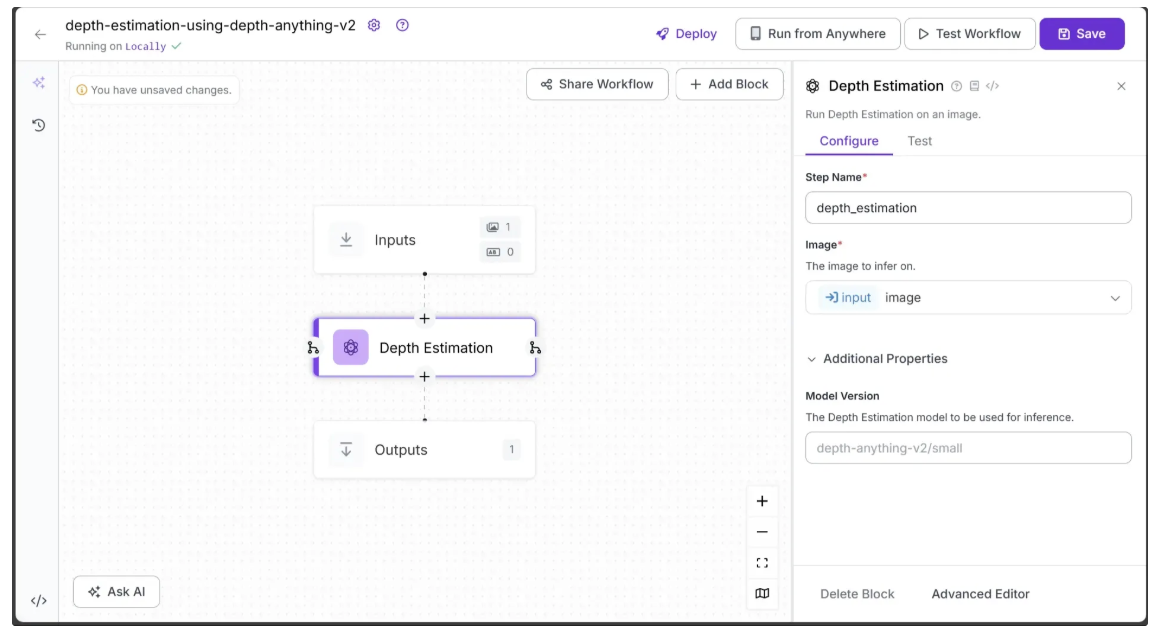Click plus connector below Depth Estimation block
The width and height of the screenshot is (1160, 638).
[424, 377]
